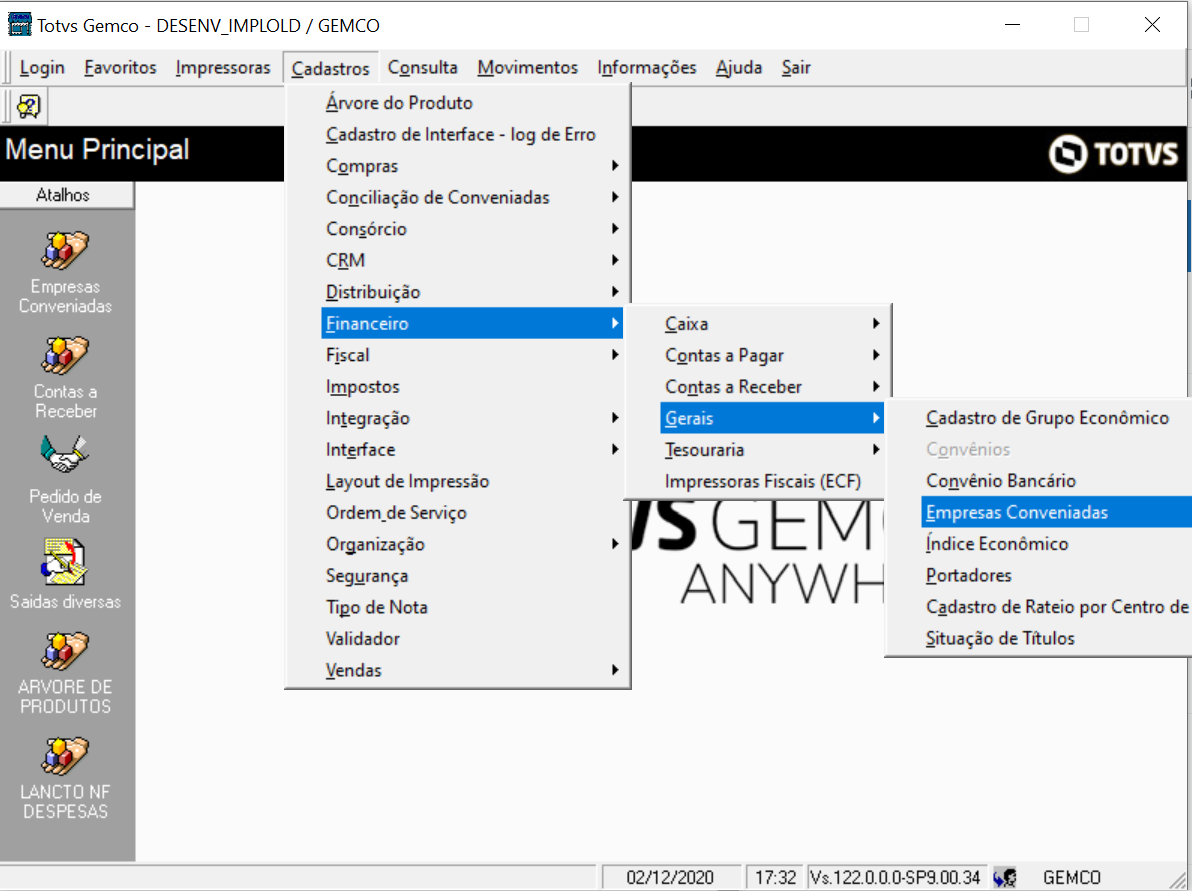
Task: Open the Movimentos menu
Action: point(528,68)
